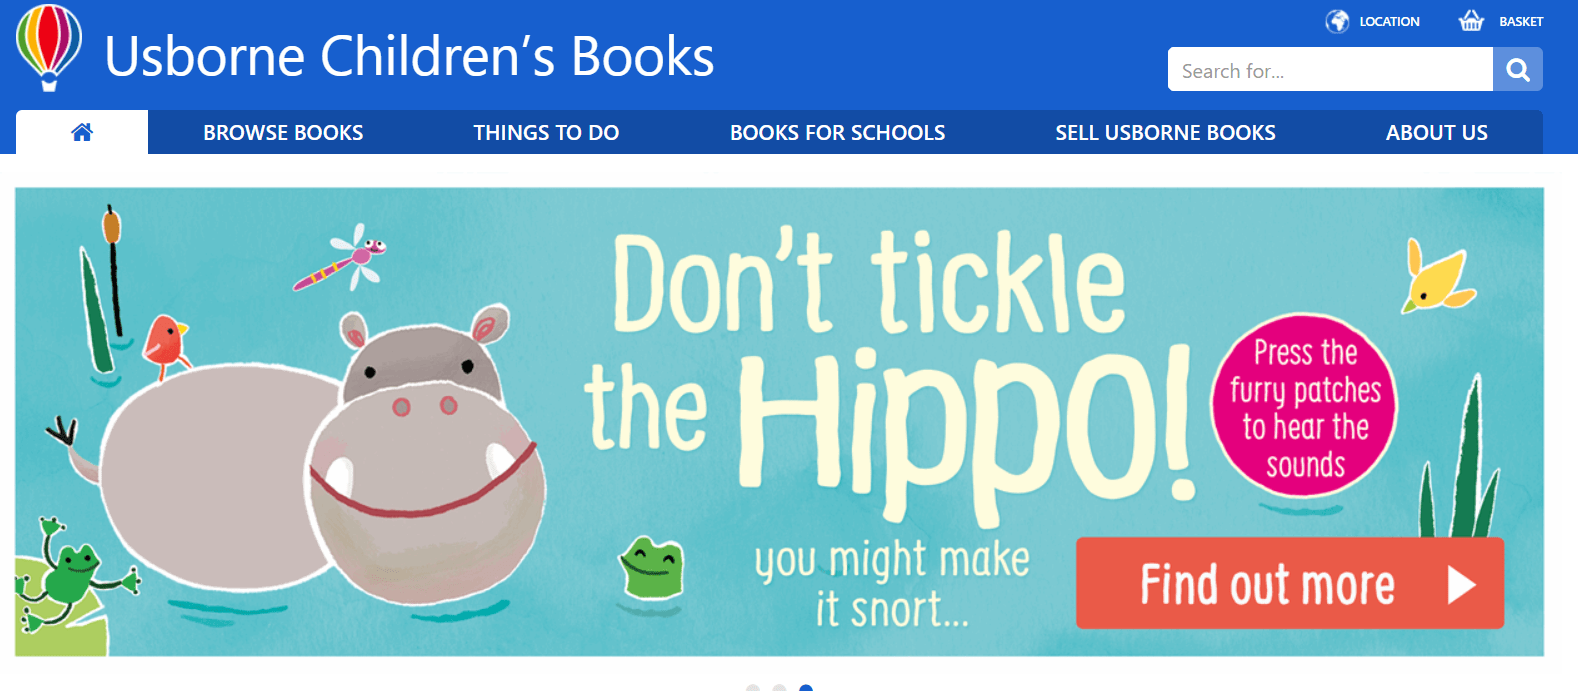Open Browse Books menu

coord(283,133)
